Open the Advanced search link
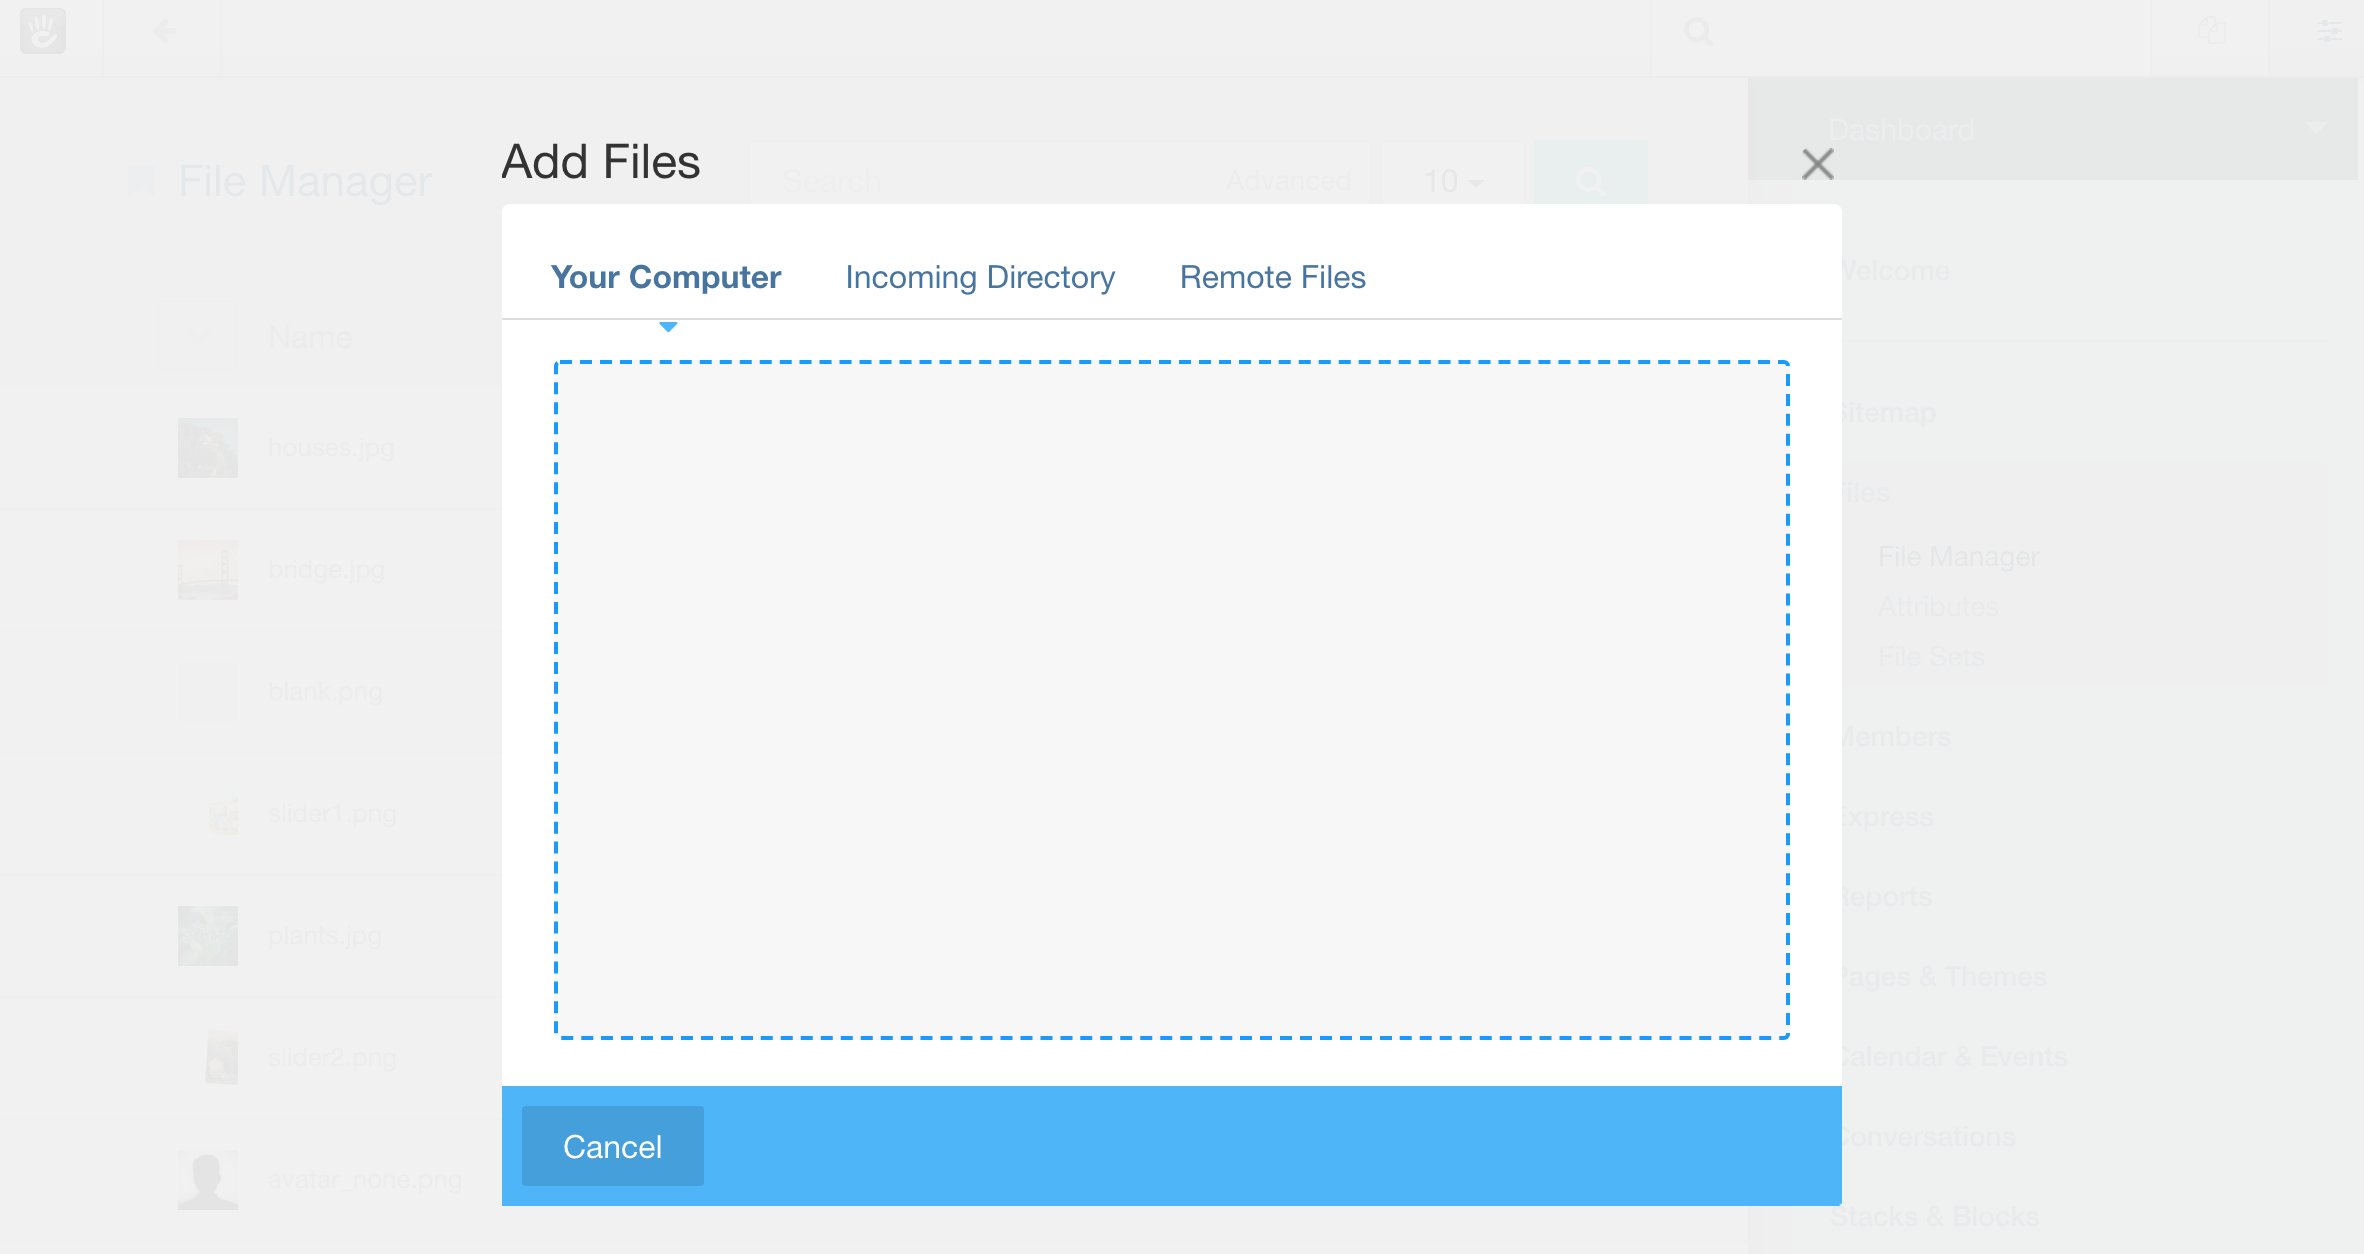Image resolution: width=2364 pixels, height=1254 pixels. point(1288,182)
